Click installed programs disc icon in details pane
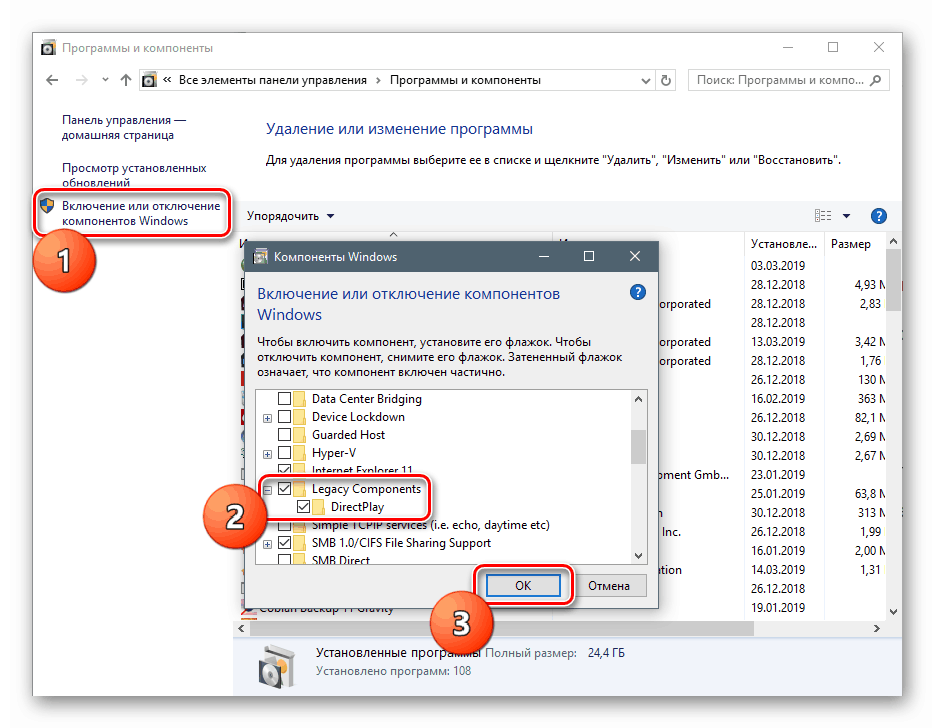Image resolution: width=935 pixels, height=728 pixels. [277, 665]
